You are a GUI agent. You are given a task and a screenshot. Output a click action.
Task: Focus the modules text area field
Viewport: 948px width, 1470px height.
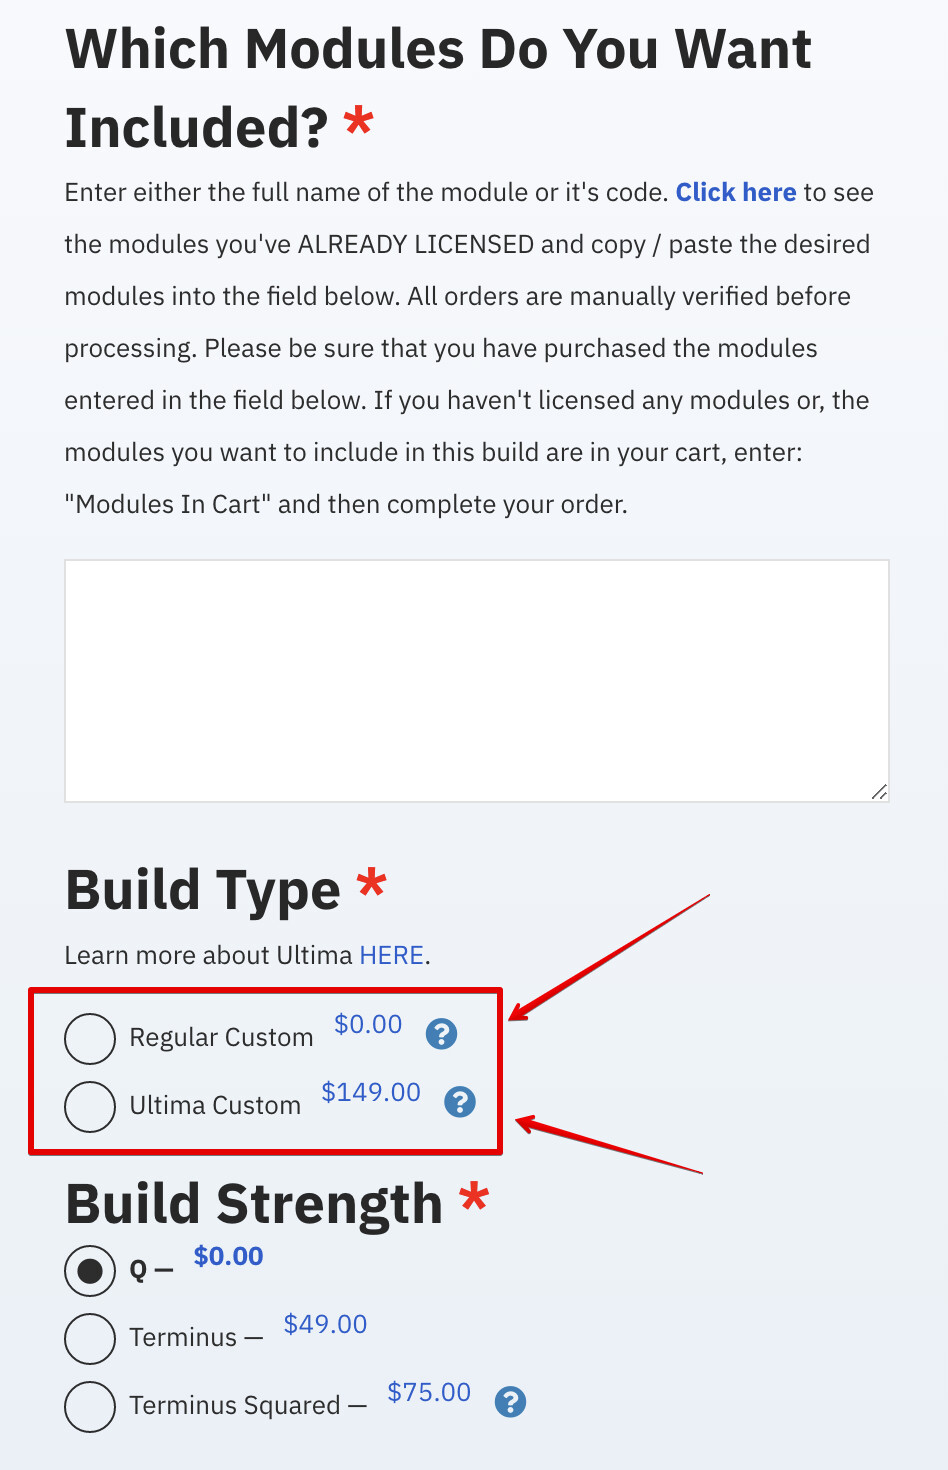(x=476, y=680)
